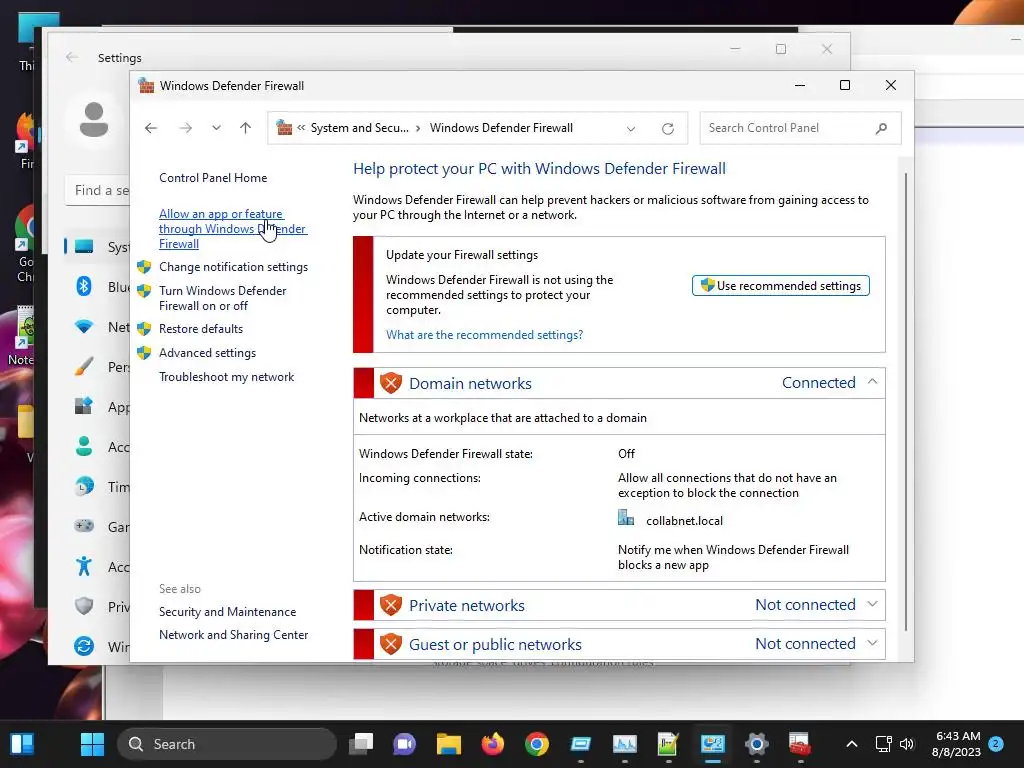1024x768 pixels.
Task: Open Network and Sharing Center link
Action: 233,635
